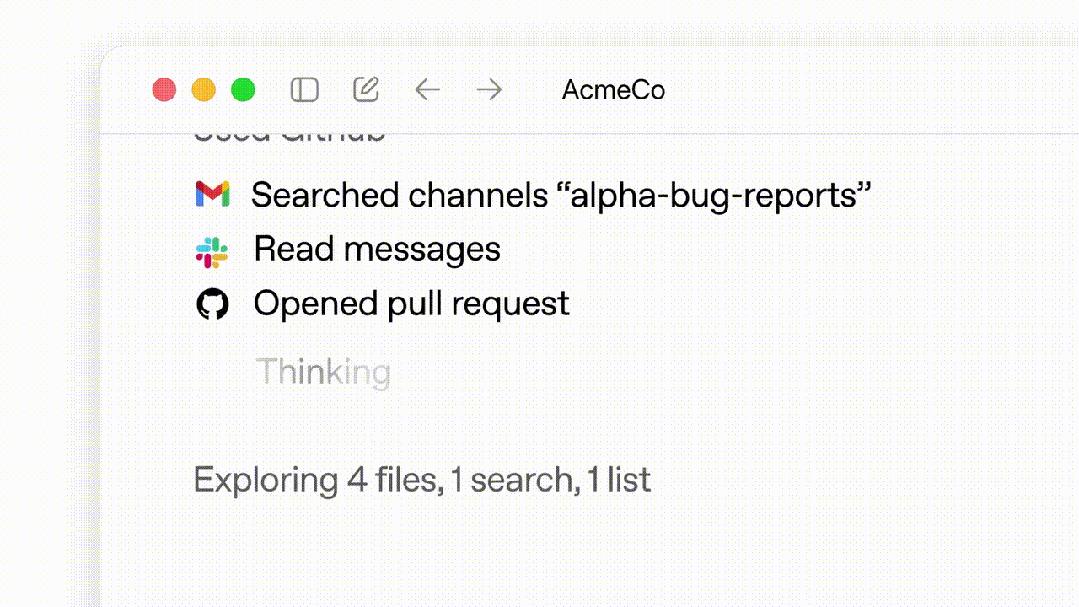This screenshot has height=607, width=1079.
Task: Close the window with the red button
Action: coord(164,90)
